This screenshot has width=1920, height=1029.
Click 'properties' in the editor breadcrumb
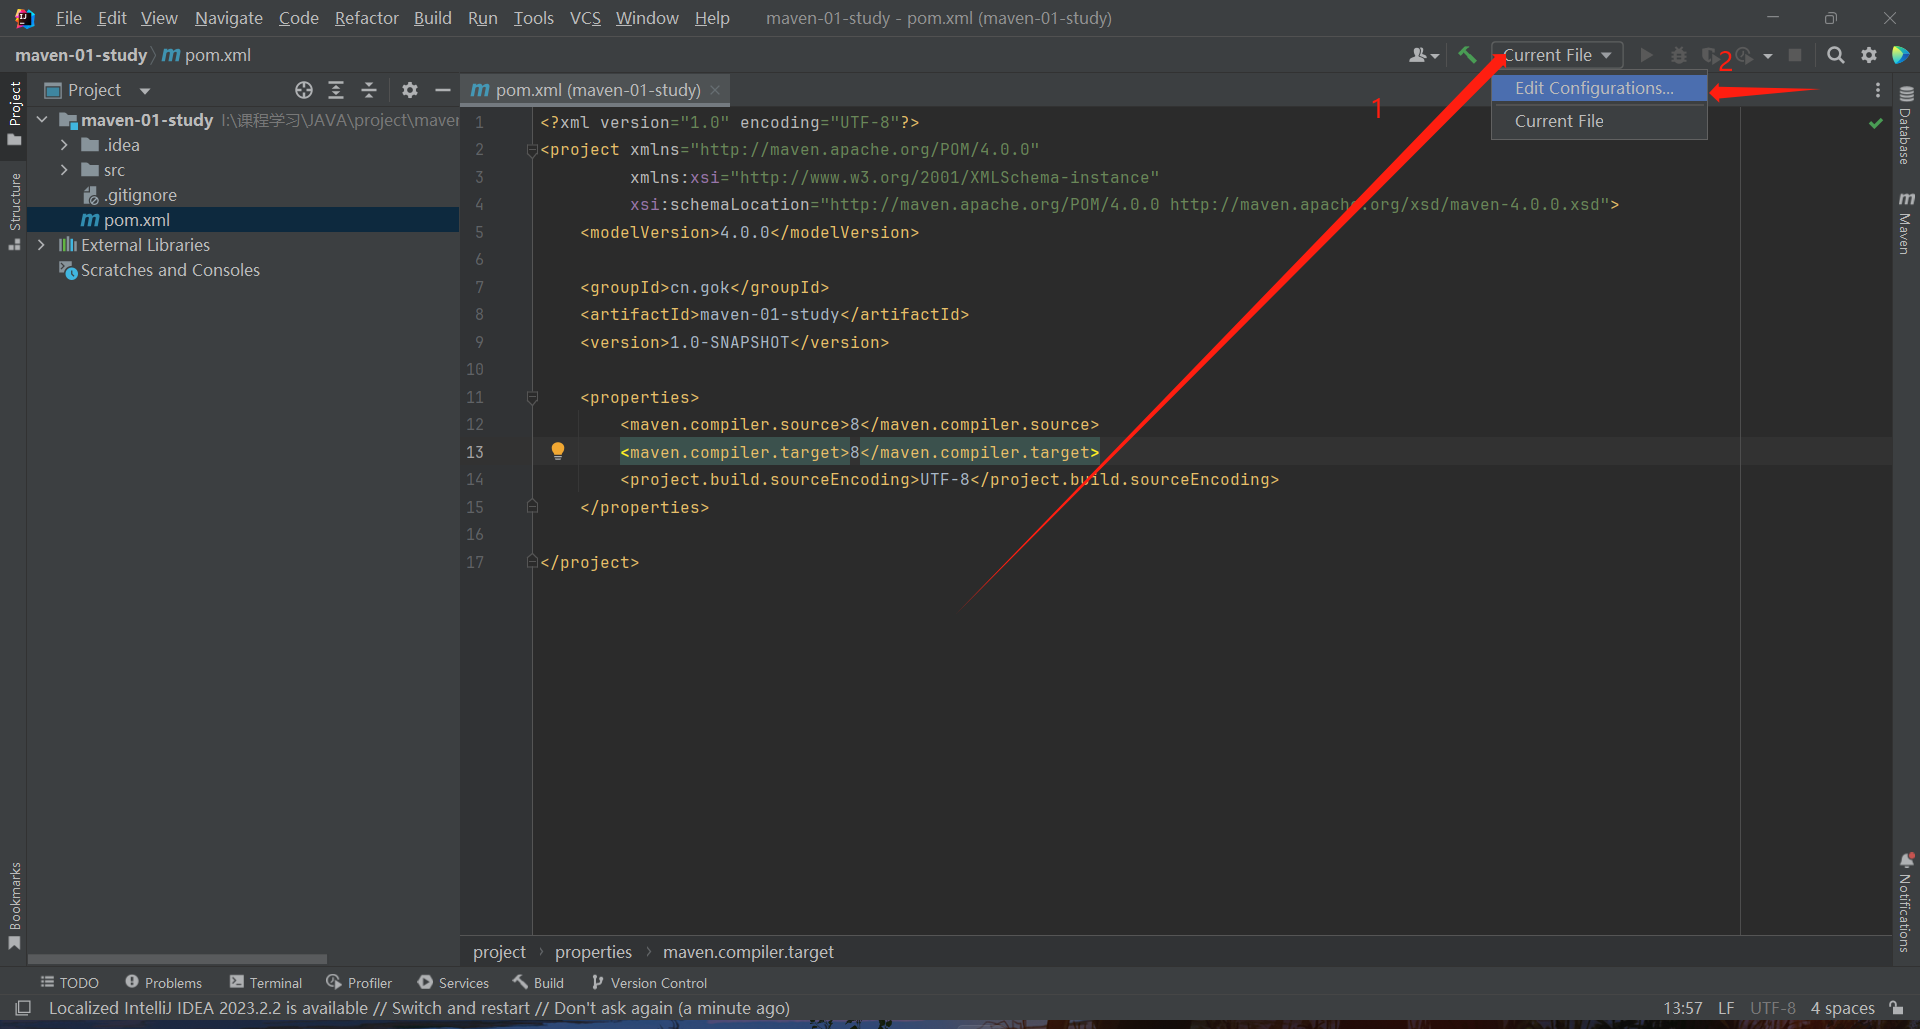pos(593,952)
